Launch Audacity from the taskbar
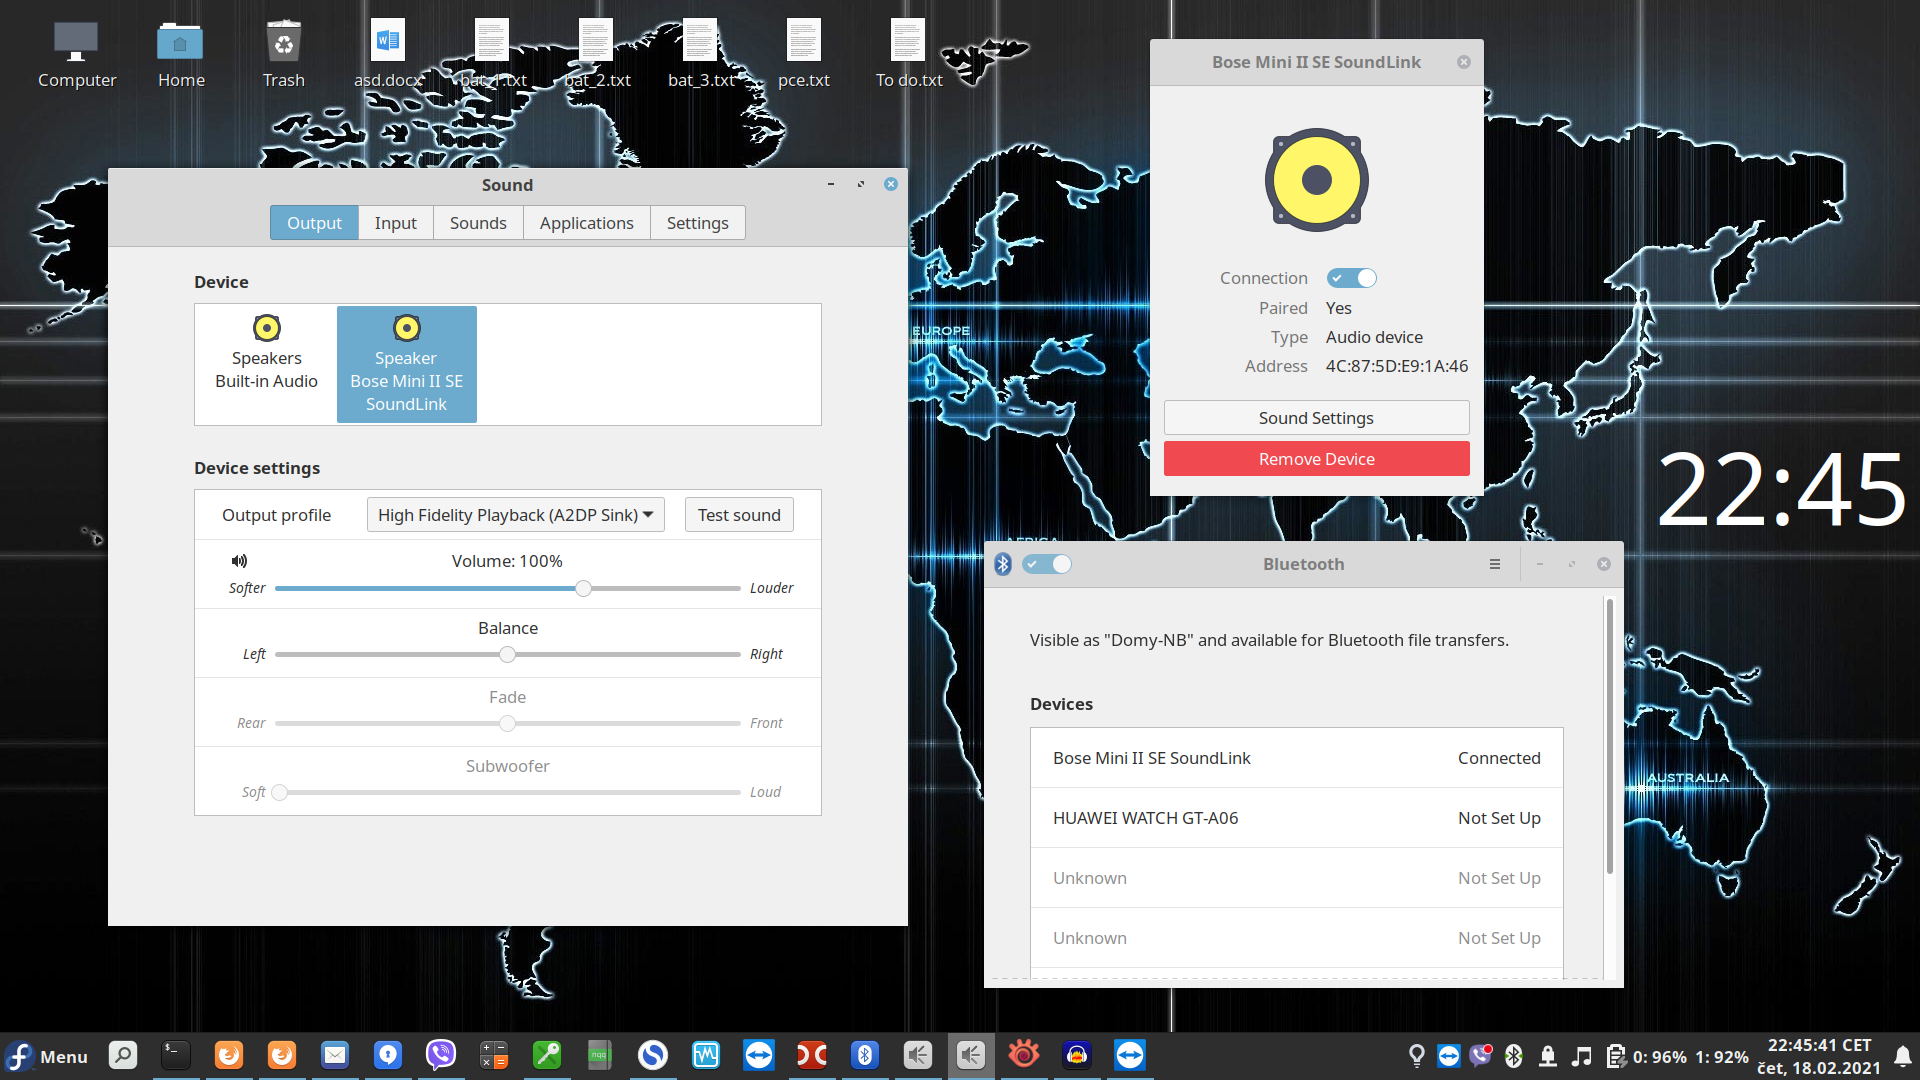Viewport: 1920px width, 1080px height. [1077, 1055]
